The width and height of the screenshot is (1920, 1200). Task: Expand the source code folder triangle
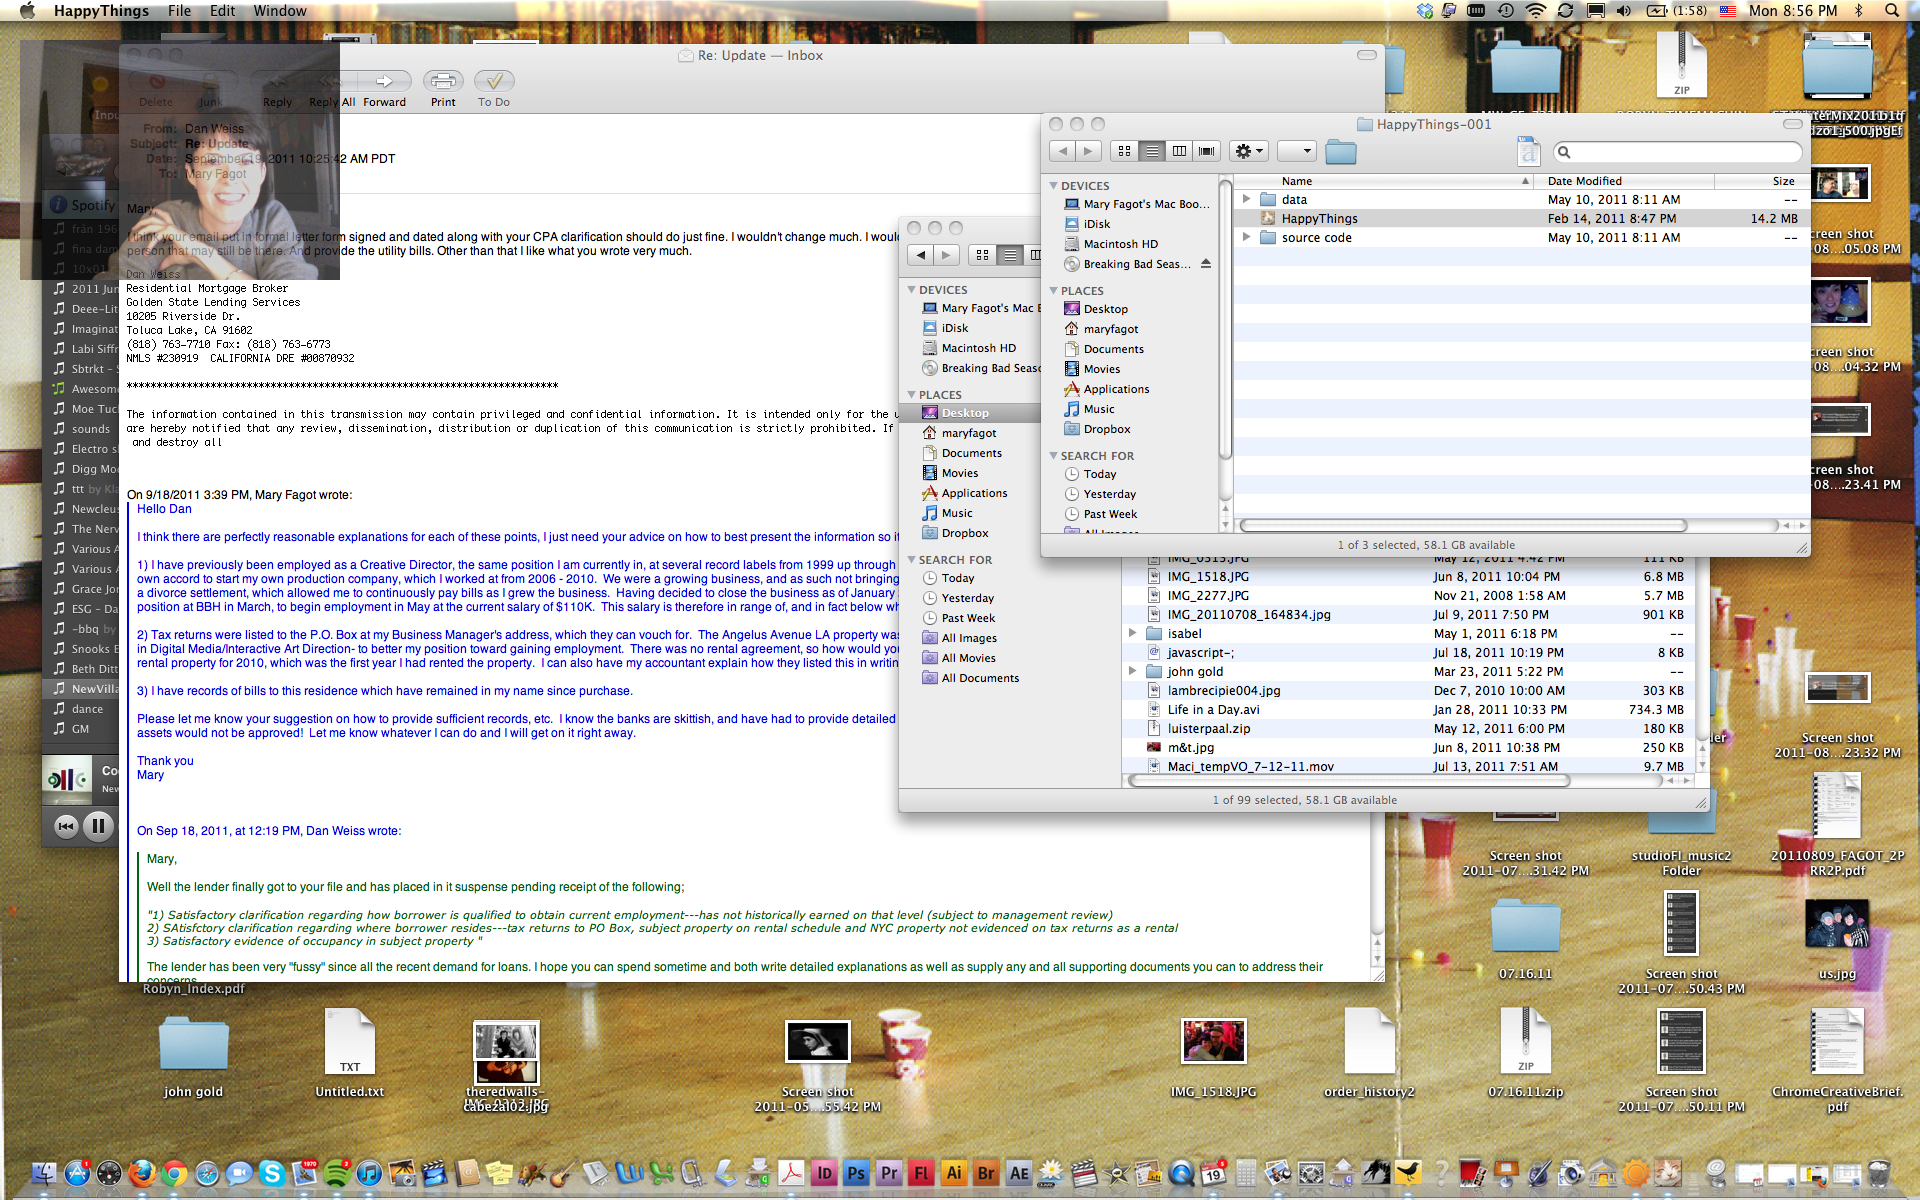point(1246,237)
